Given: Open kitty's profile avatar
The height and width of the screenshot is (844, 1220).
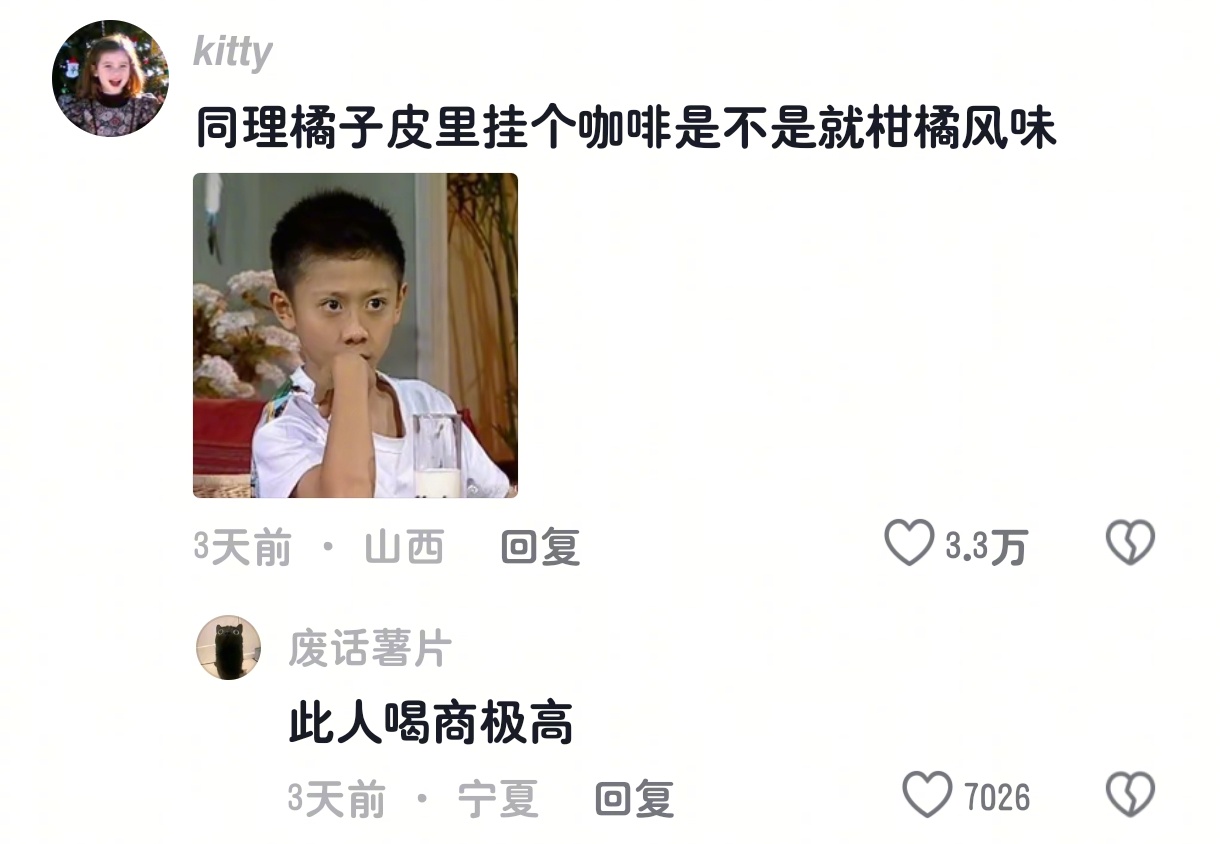Looking at the screenshot, I should (110, 78).
